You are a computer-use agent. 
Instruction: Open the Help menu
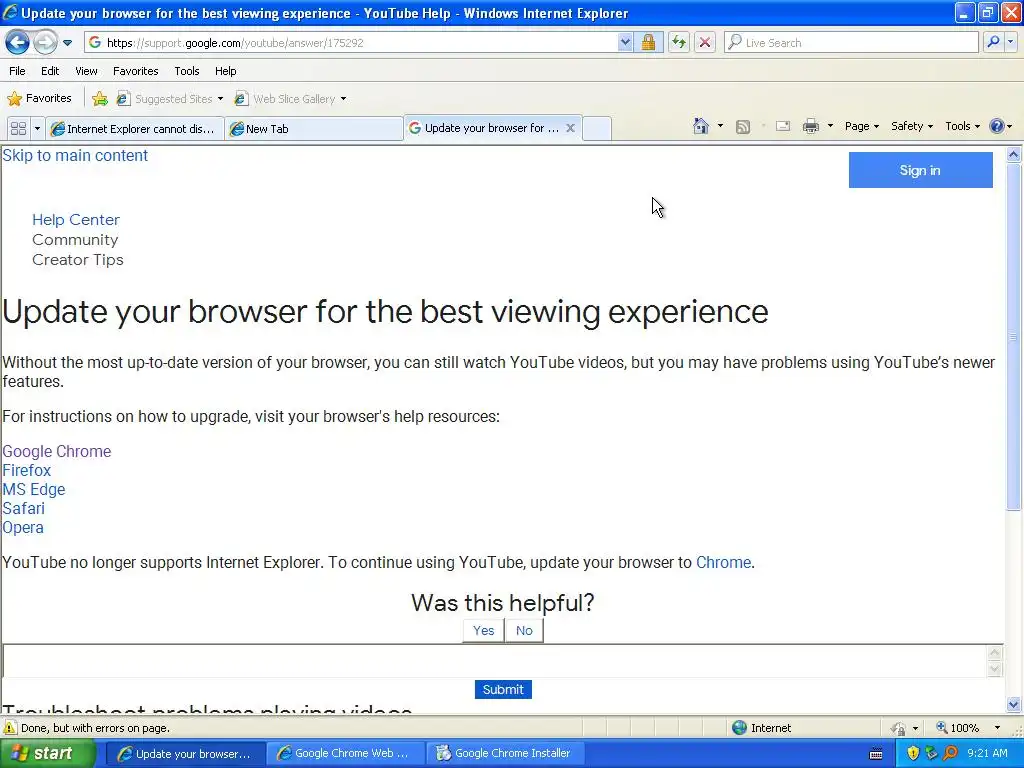(x=225, y=71)
